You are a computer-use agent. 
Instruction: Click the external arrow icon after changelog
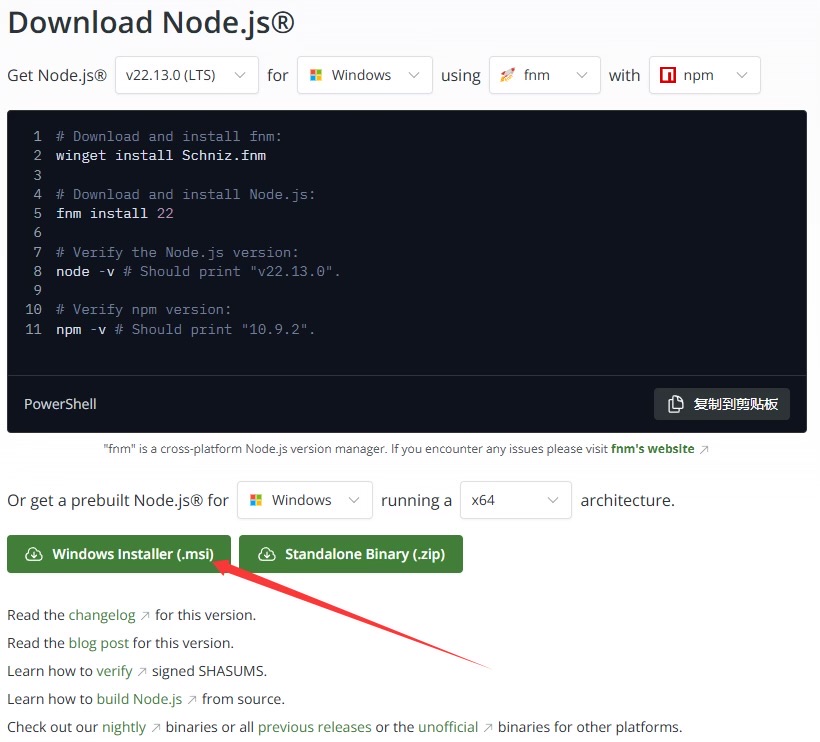[x=145, y=615]
